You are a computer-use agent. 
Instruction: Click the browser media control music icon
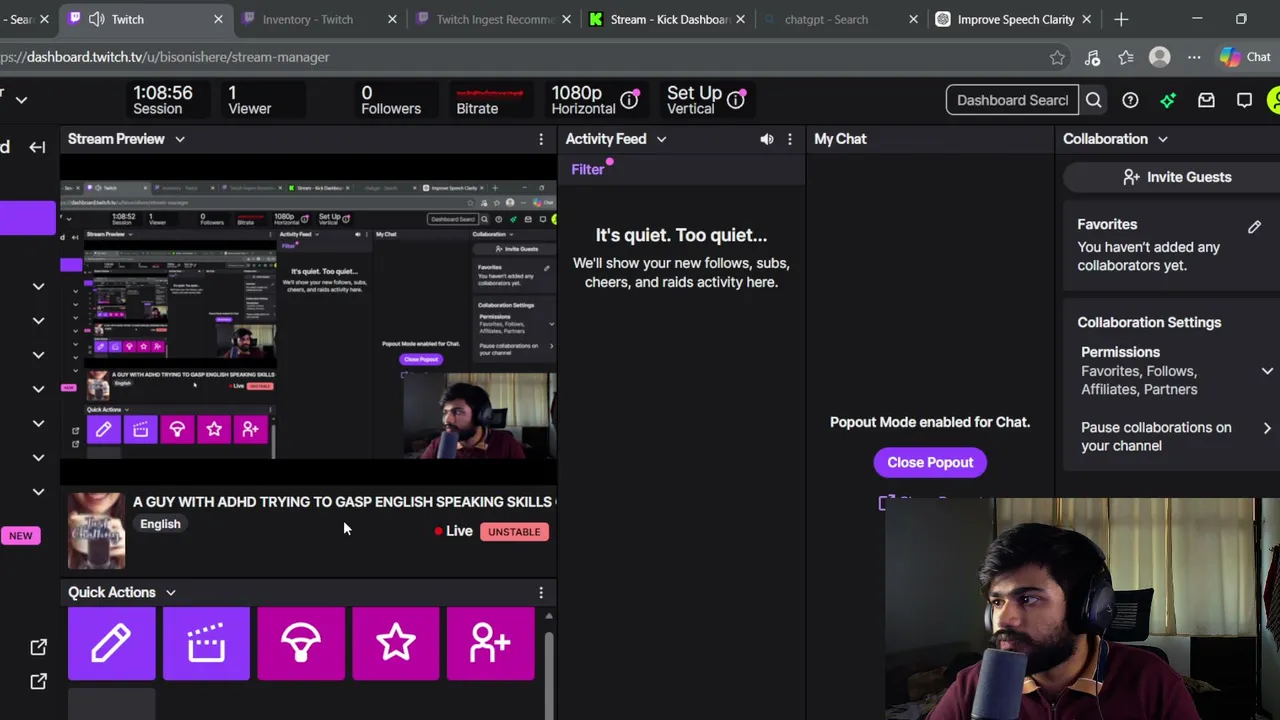tap(1092, 58)
